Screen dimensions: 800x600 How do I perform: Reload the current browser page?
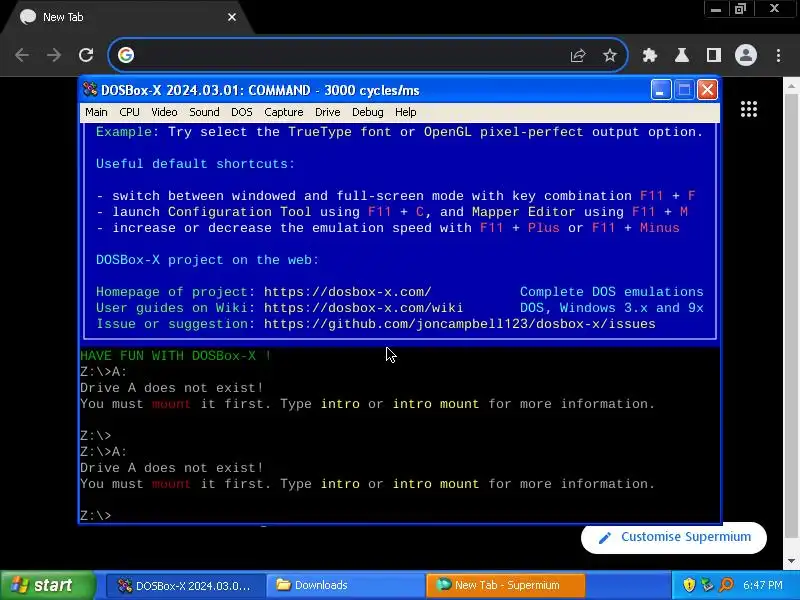[x=86, y=55]
